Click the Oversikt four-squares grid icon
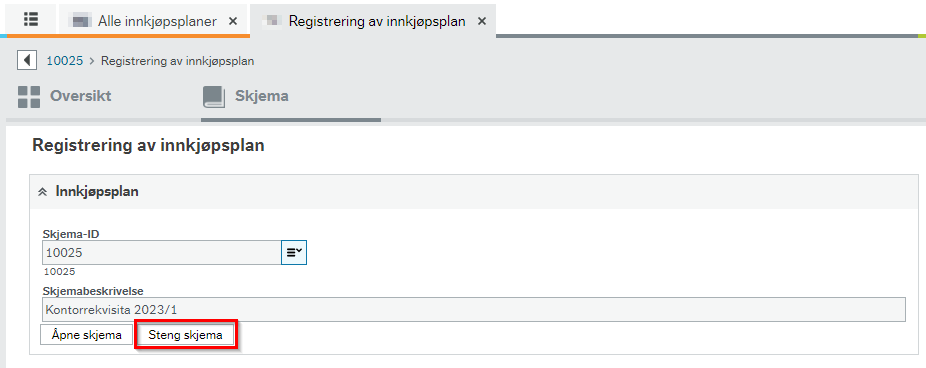Screen dimensions: 926x368 click(x=29, y=96)
